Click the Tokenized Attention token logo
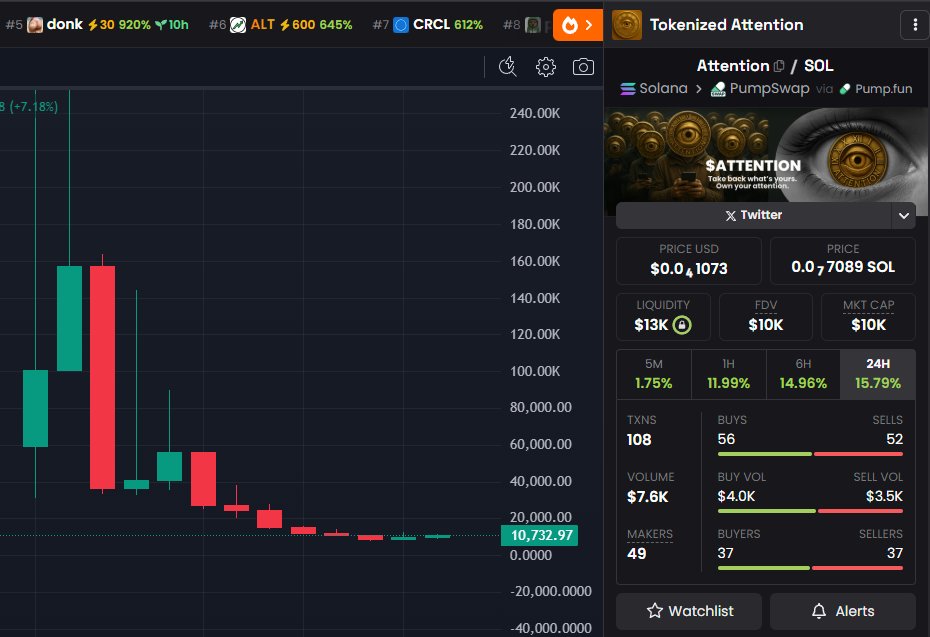Viewport: 930px width, 637px height. point(627,25)
